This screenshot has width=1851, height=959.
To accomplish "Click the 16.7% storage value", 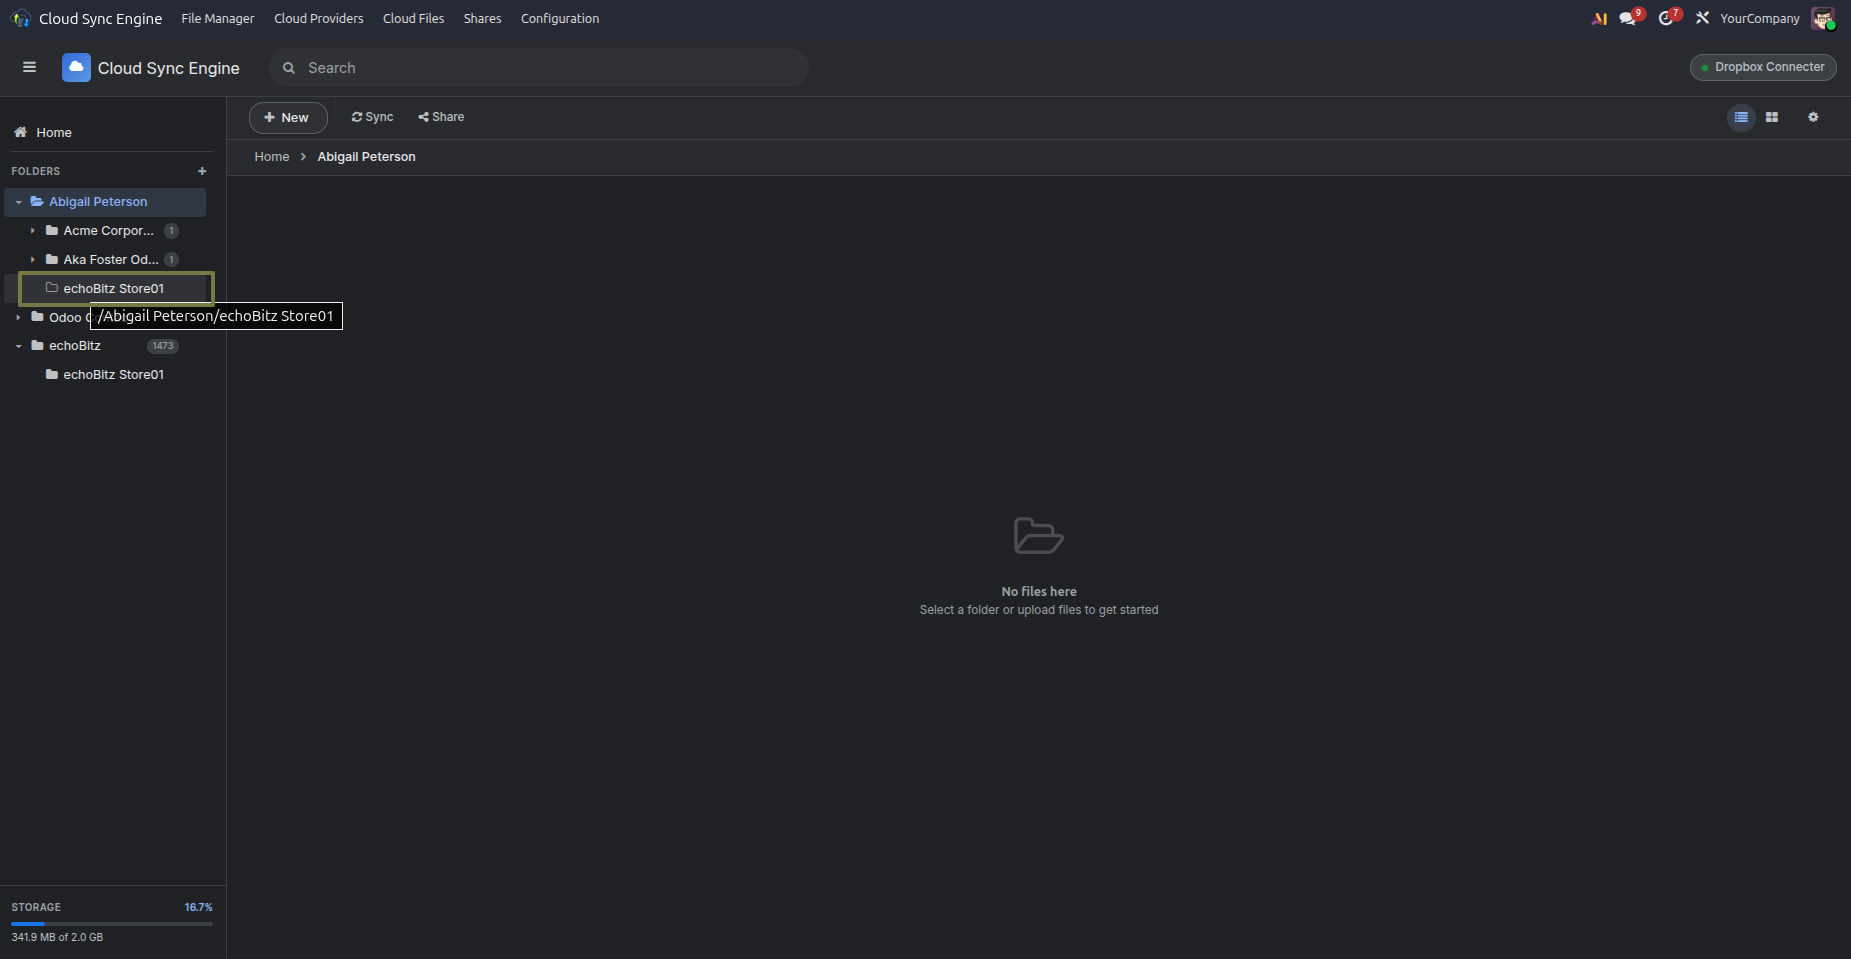I will pos(198,907).
